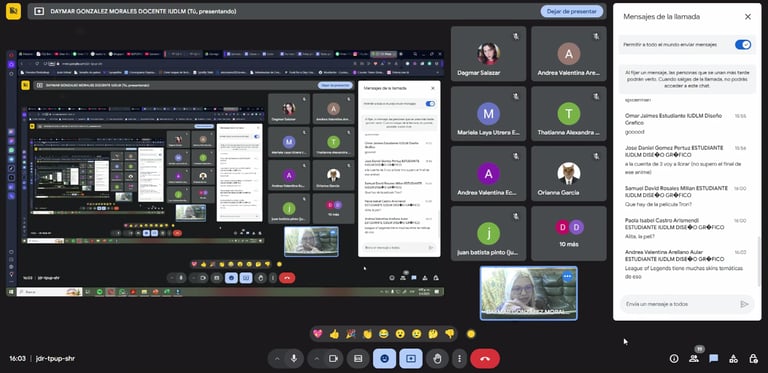Click the red hang up button inside shared screen

[x=287, y=278]
